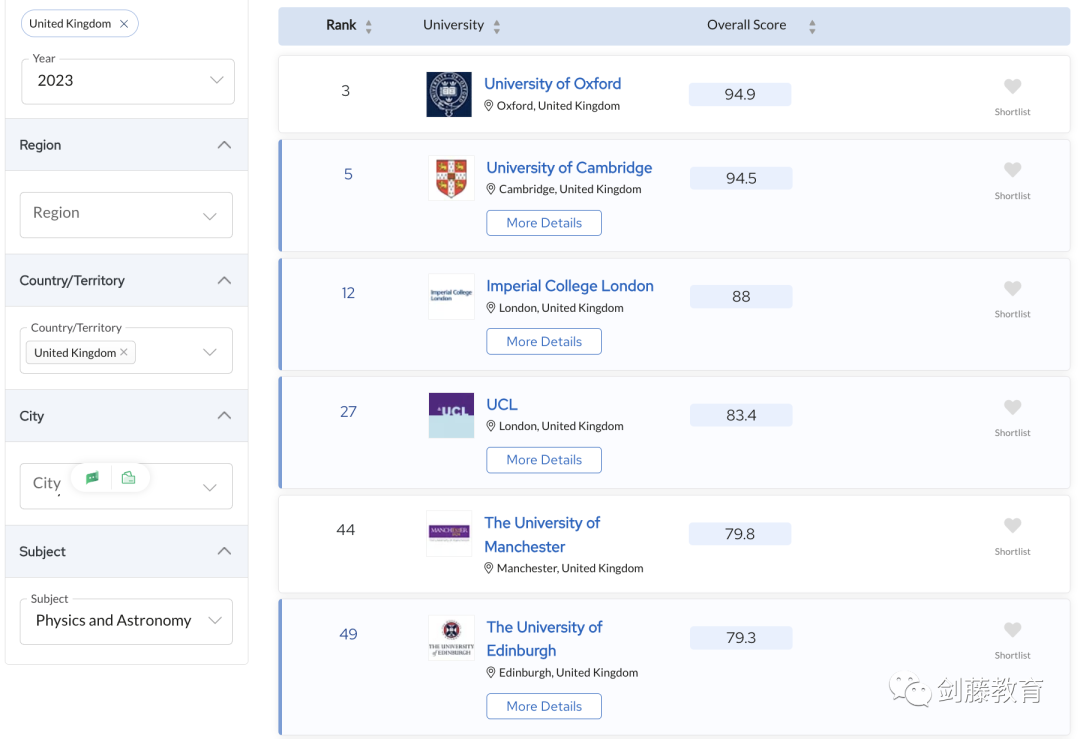Shortlist University of Manchester with heart icon
Viewport: 1080px width, 739px height.
click(x=1012, y=526)
